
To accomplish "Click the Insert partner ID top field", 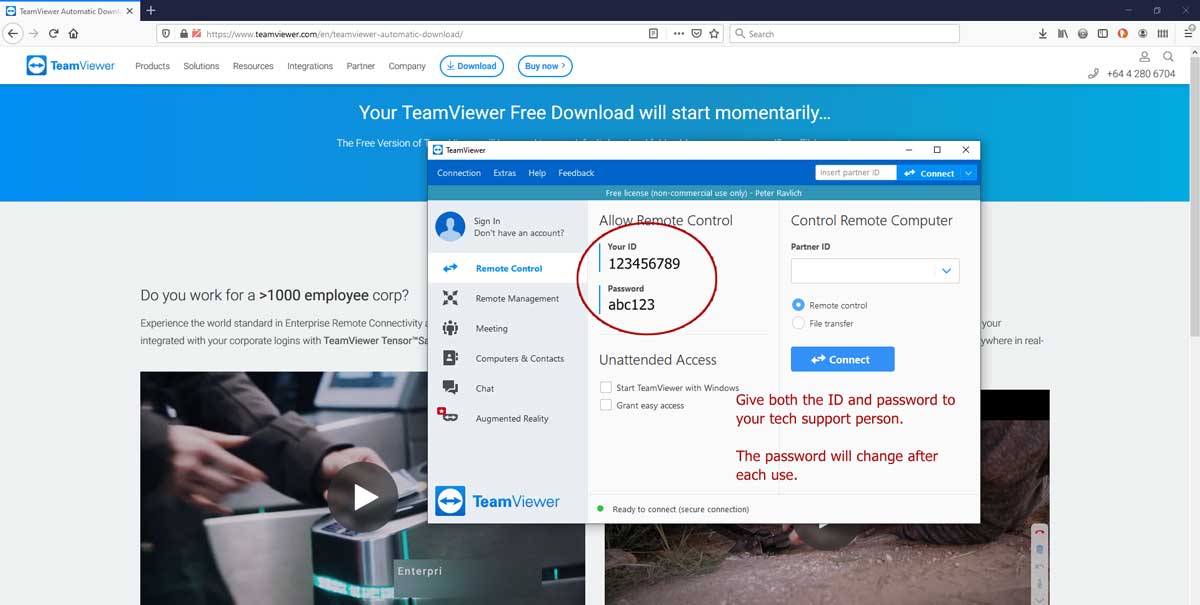I will pyautogui.click(x=856, y=173).
